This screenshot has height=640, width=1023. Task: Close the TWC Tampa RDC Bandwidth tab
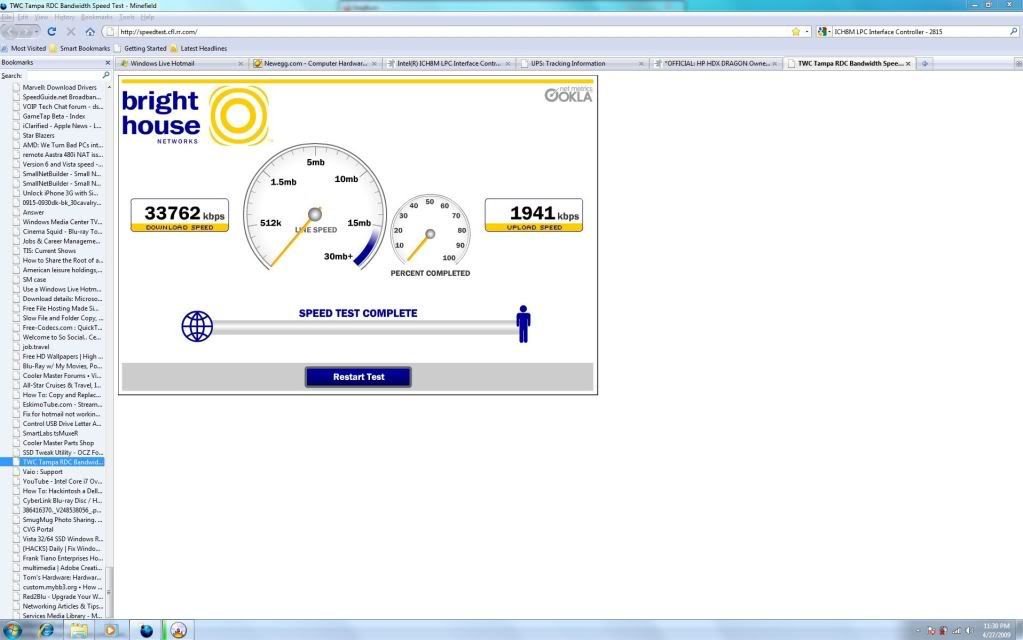point(908,64)
